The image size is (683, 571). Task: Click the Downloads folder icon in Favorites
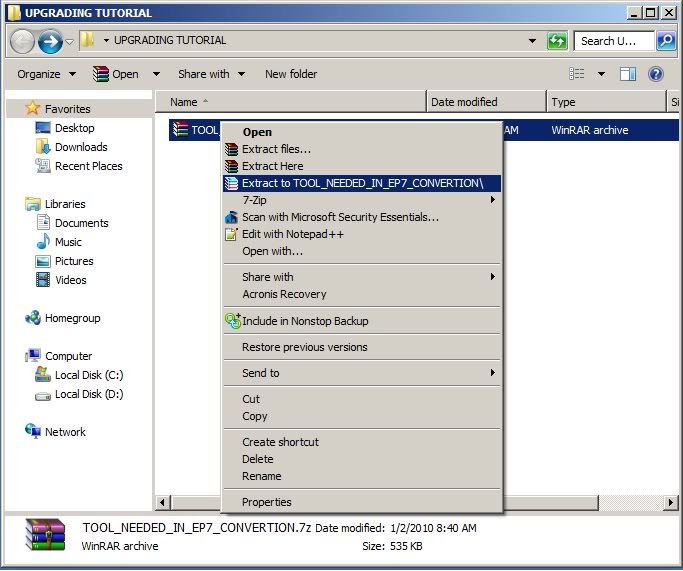43,147
